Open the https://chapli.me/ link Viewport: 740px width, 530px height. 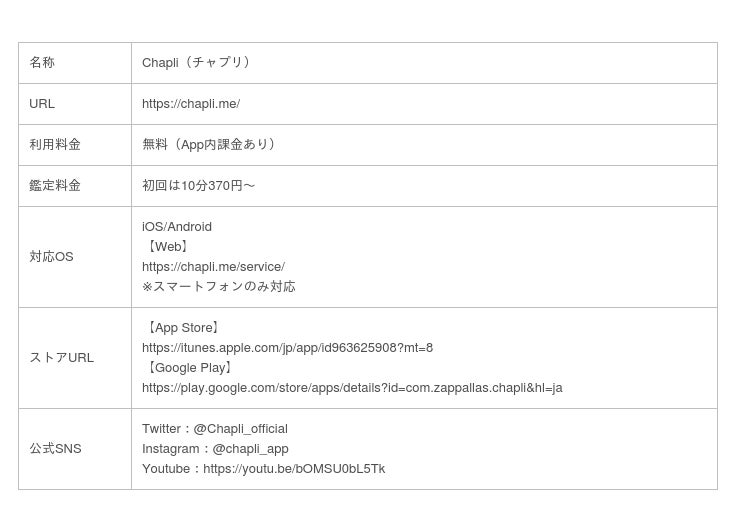tap(191, 104)
